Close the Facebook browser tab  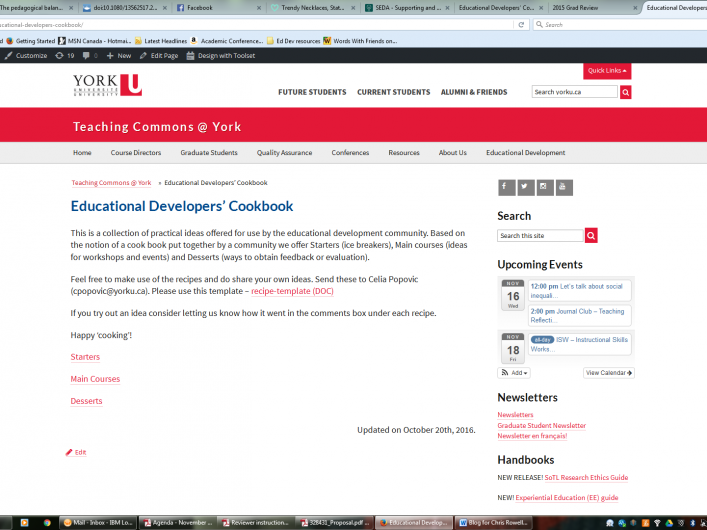[x=258, y=8]
